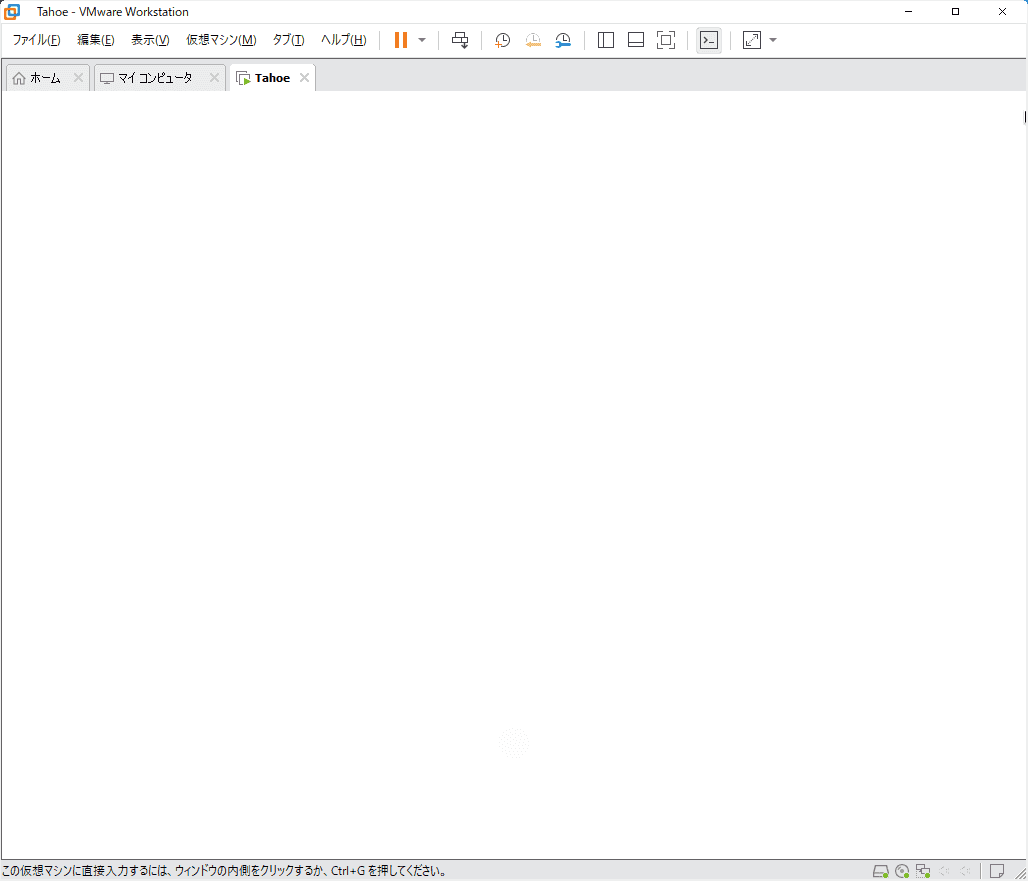This screenshot has height=881, width=1028.
Task: Open the power options dropdown arrow
Action: tap(422, 40)
